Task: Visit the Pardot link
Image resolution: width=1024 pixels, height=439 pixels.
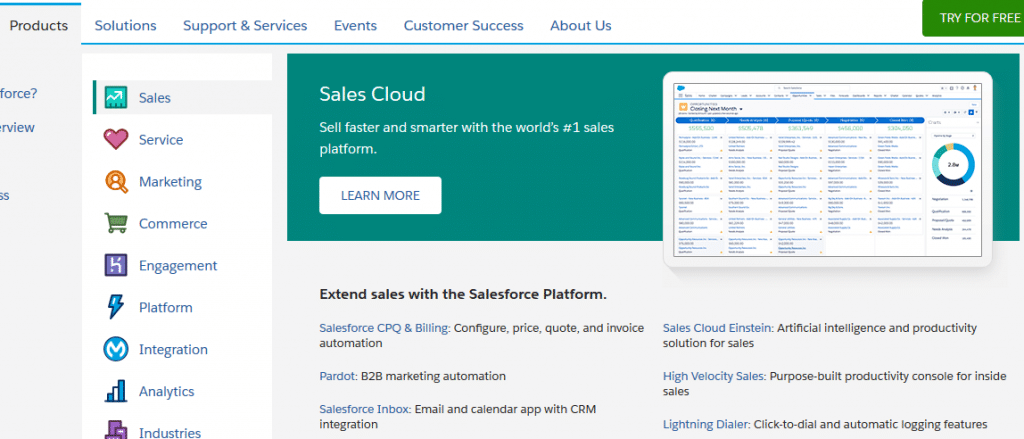Action: coord(337,376)
